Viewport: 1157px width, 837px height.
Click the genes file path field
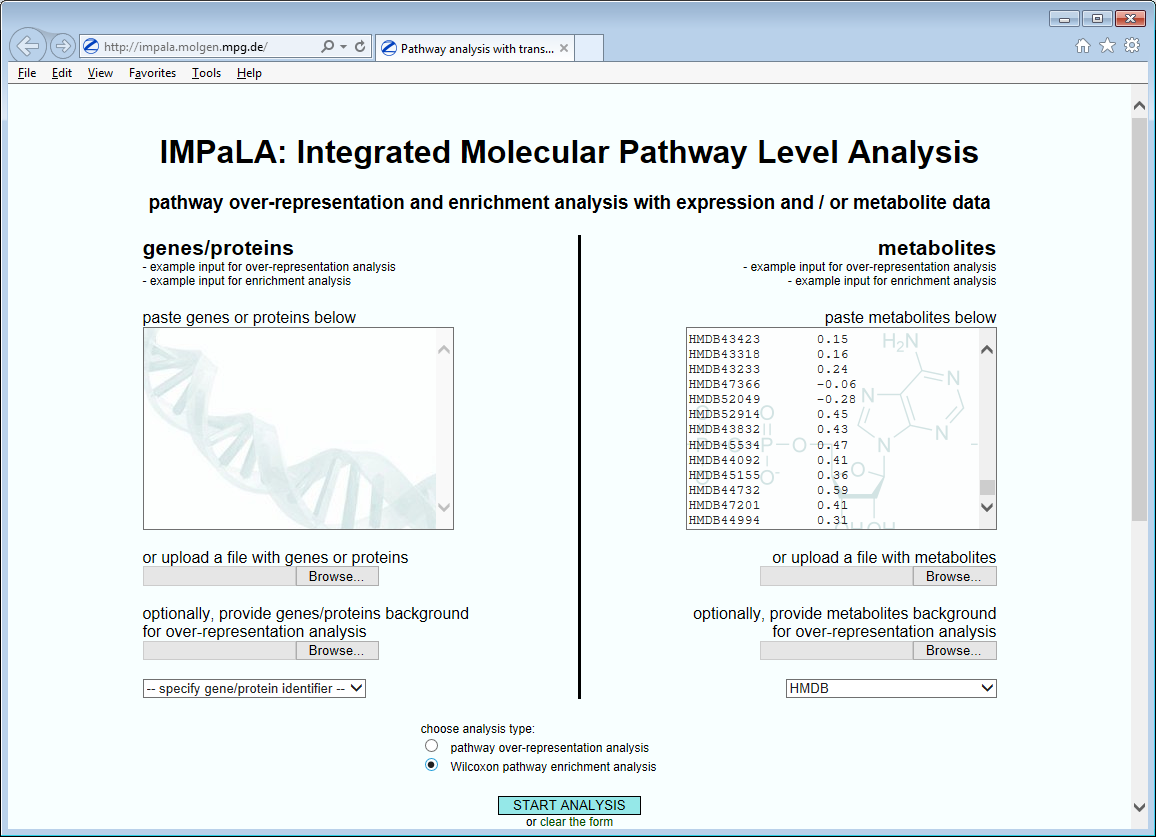(x=219, y=576)
